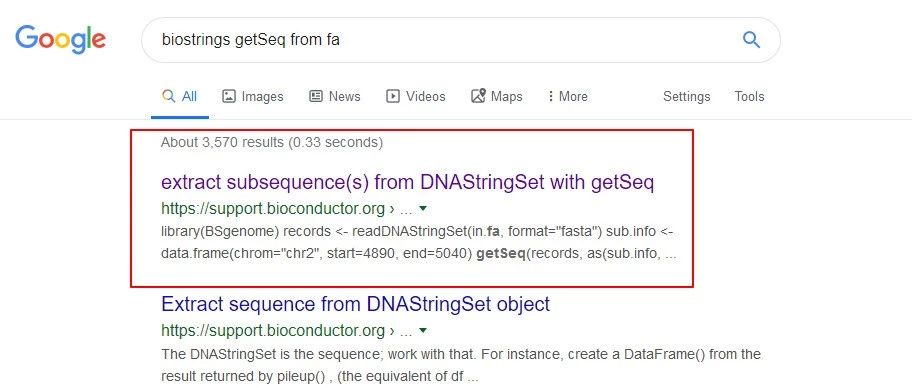This screenshot has height=388, width=912.
Task: Open search Tools options
Action: click(749, 97)
